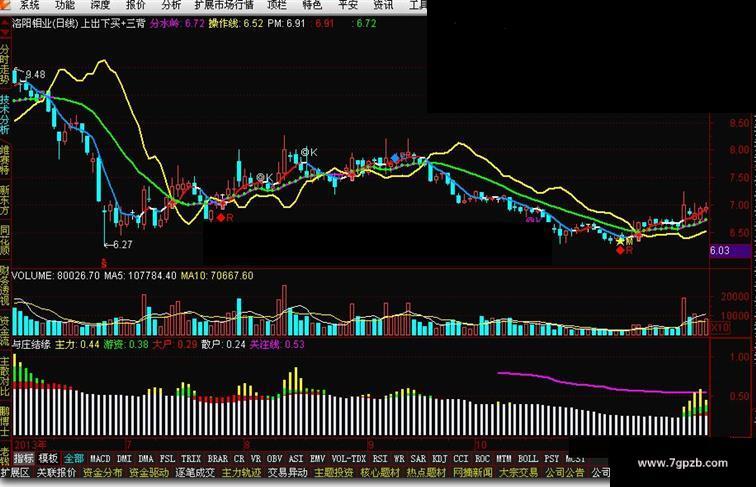The width and height of the screenshot is (756, 487).
Task: Open the 大宗交易 tab
Action: (x=519, y=473)
